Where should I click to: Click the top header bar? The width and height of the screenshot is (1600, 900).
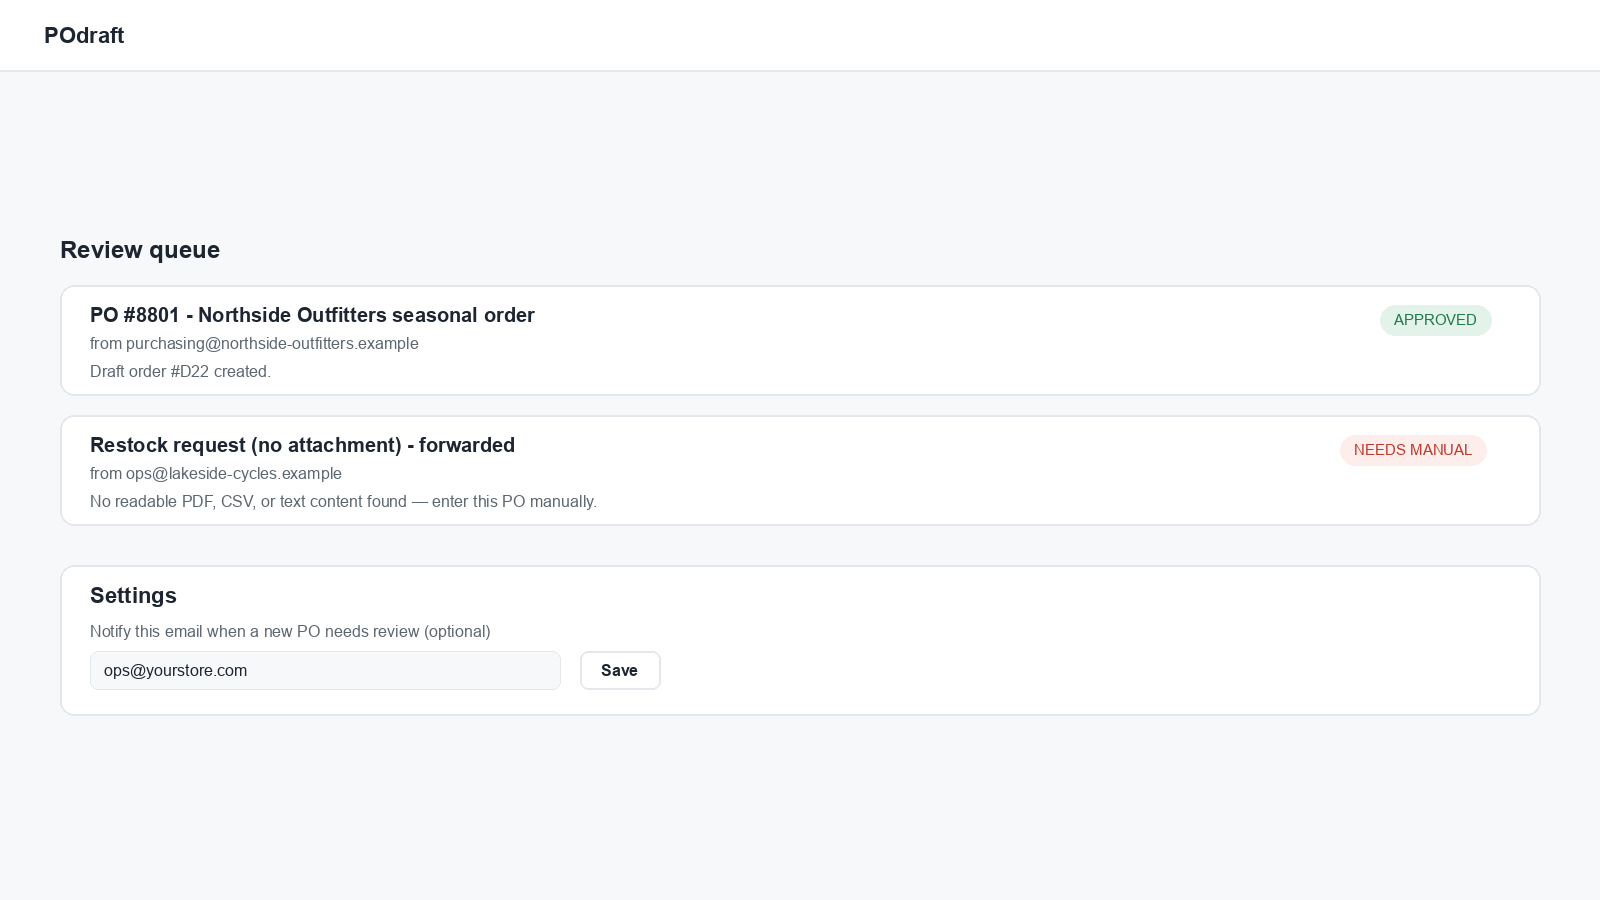800,35
